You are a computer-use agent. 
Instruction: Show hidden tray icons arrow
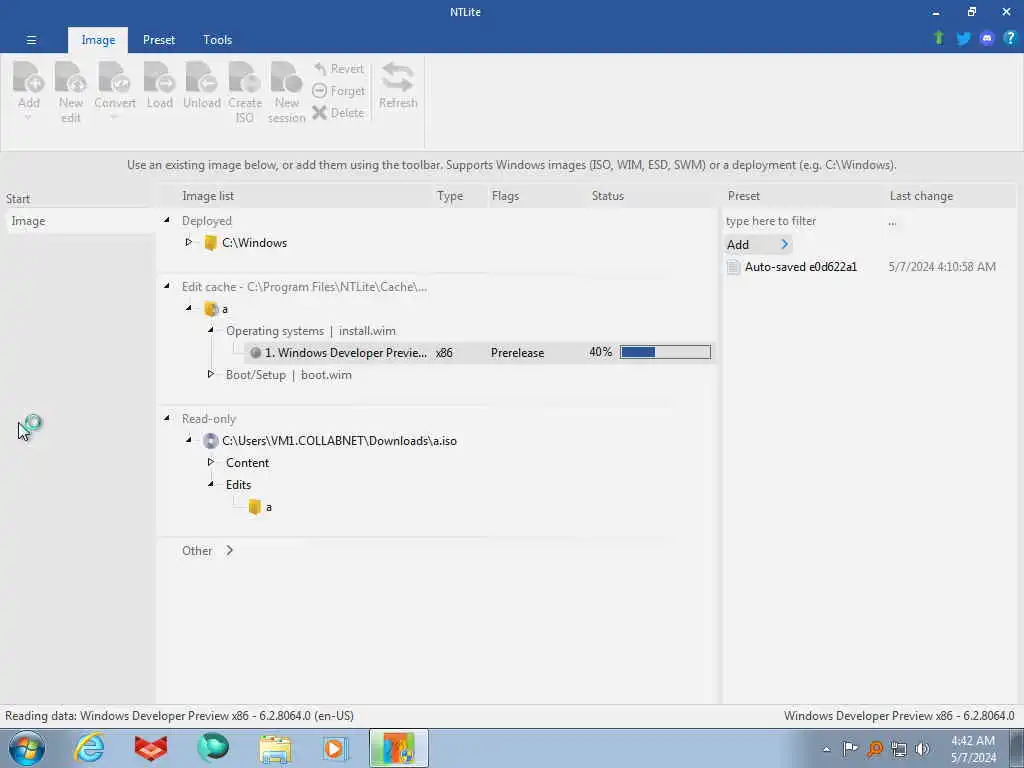826,749
